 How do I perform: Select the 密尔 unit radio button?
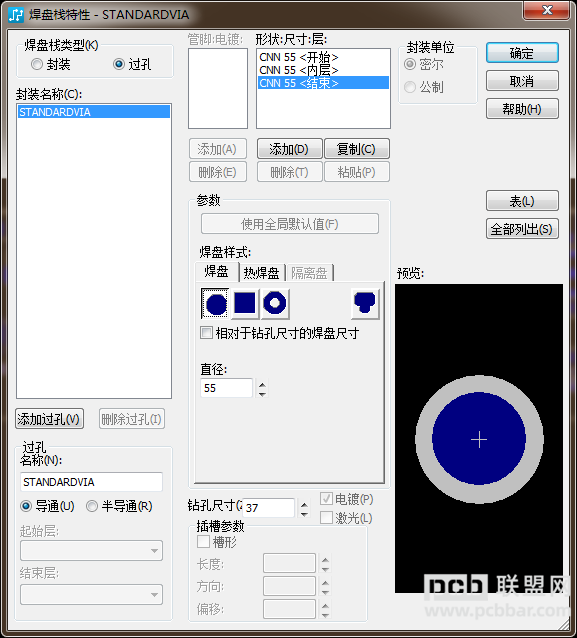[410, 64]
